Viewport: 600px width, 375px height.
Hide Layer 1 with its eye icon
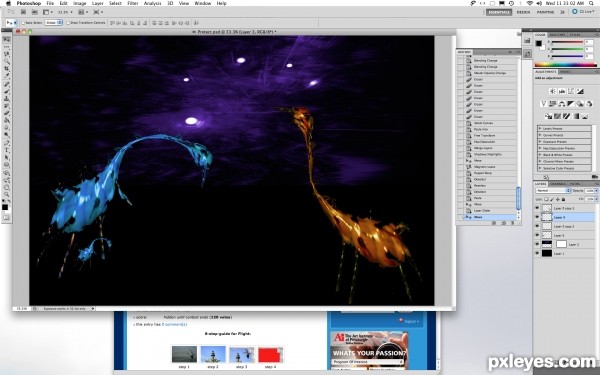(x=537, y=253)
